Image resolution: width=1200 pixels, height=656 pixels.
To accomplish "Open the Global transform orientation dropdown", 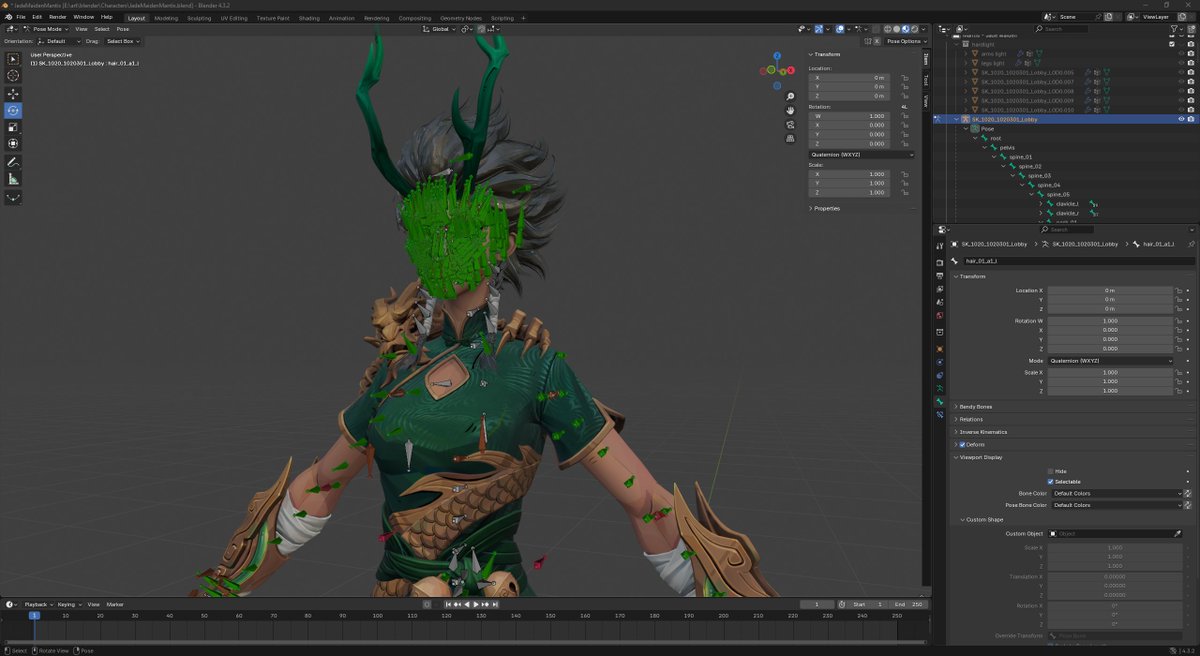I will tap(440, 29).
